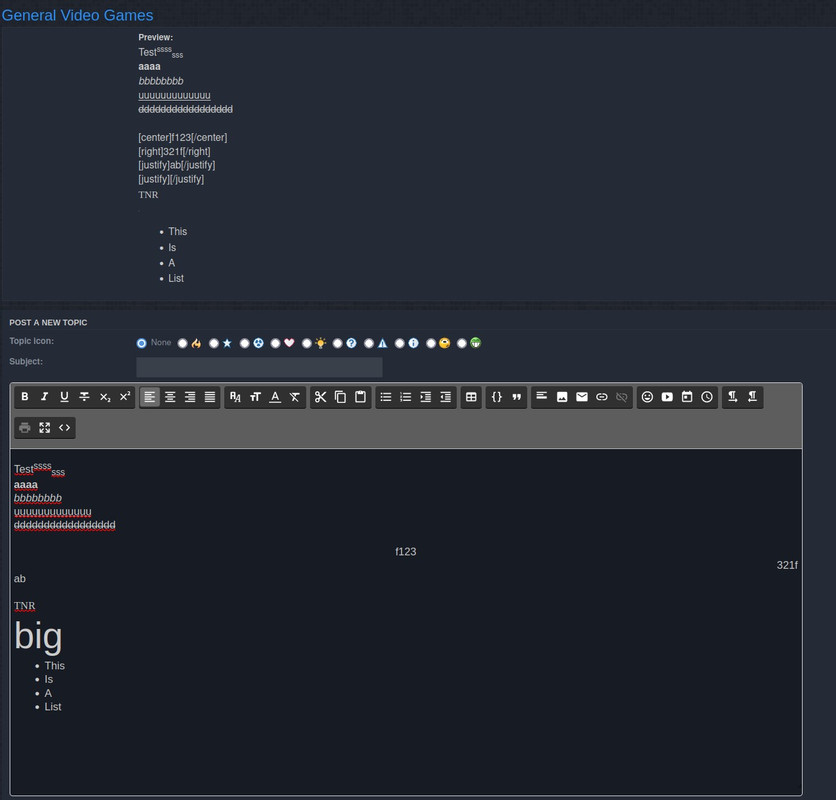This screenshot has height=800, width=836.
Task: Copy the selected text
Action: [x=340, y=397]
